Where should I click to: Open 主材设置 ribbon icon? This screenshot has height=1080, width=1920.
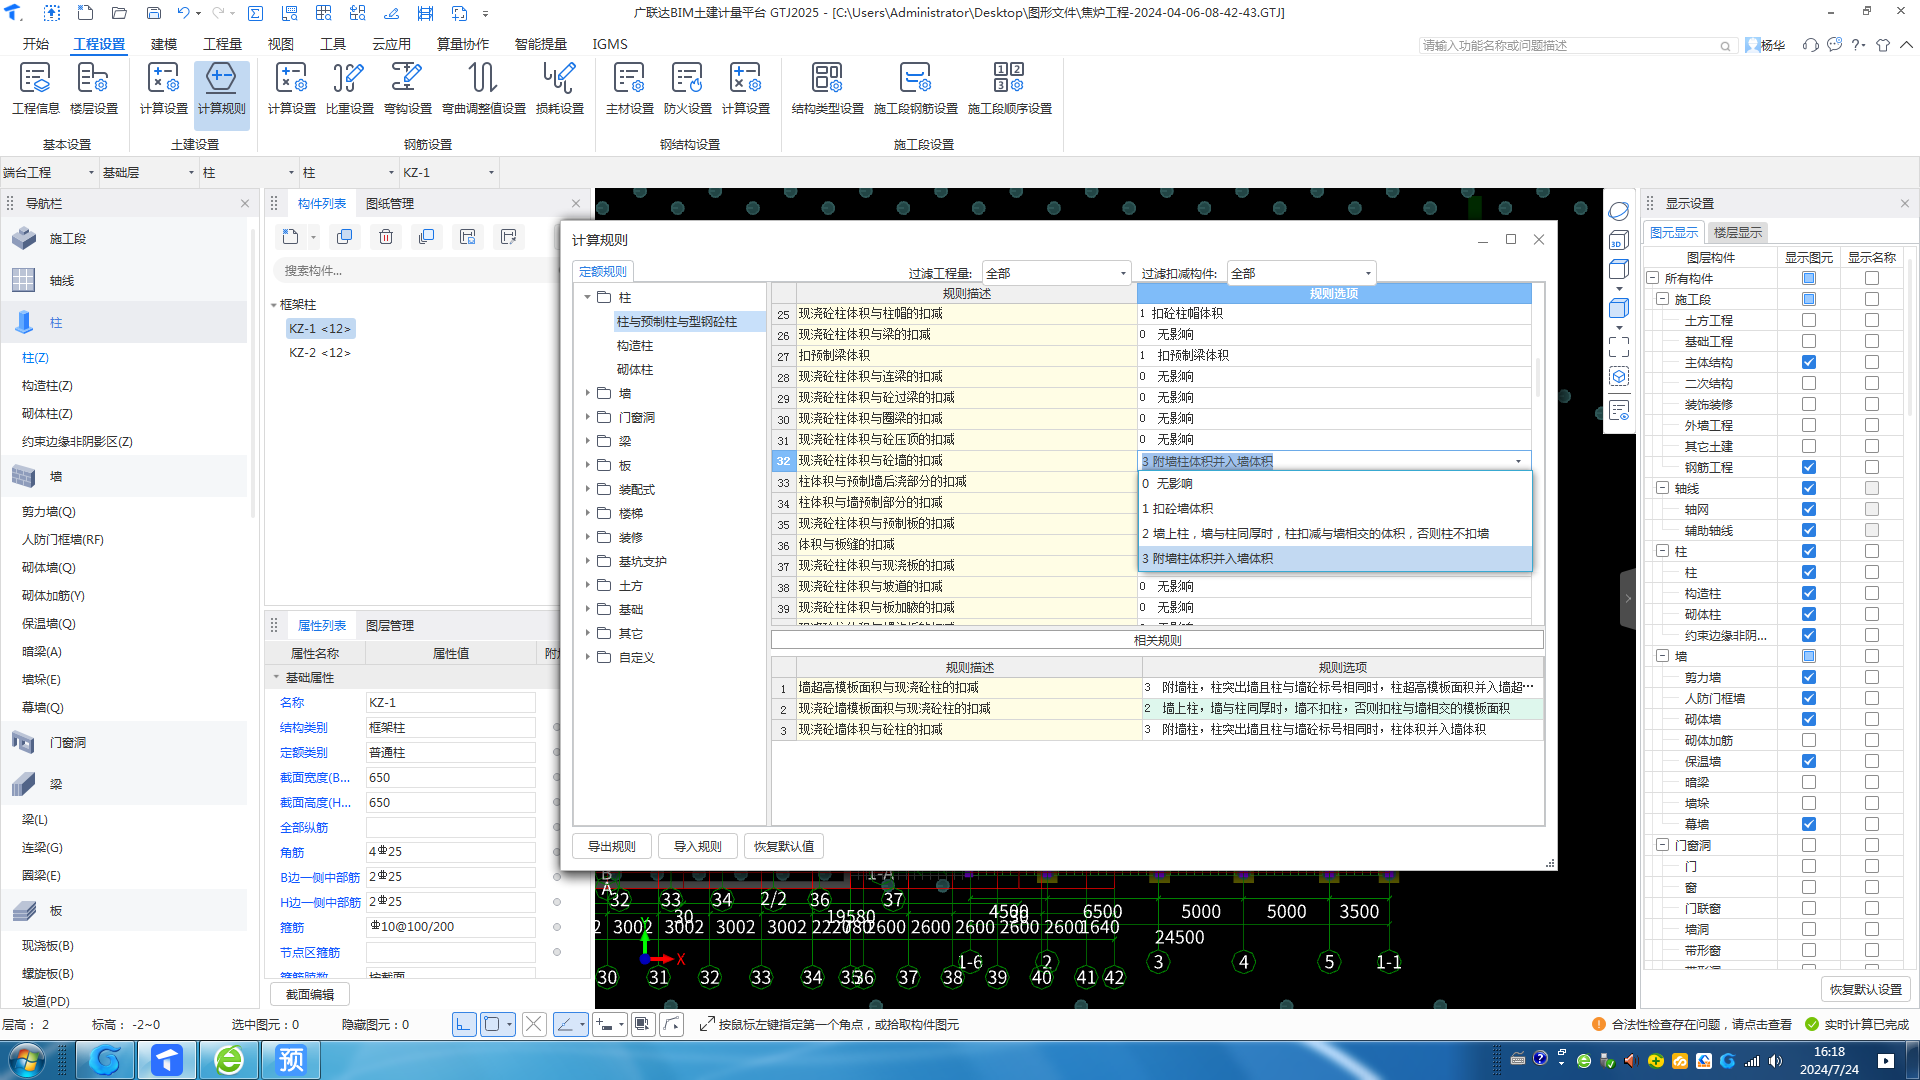(629, 88)
